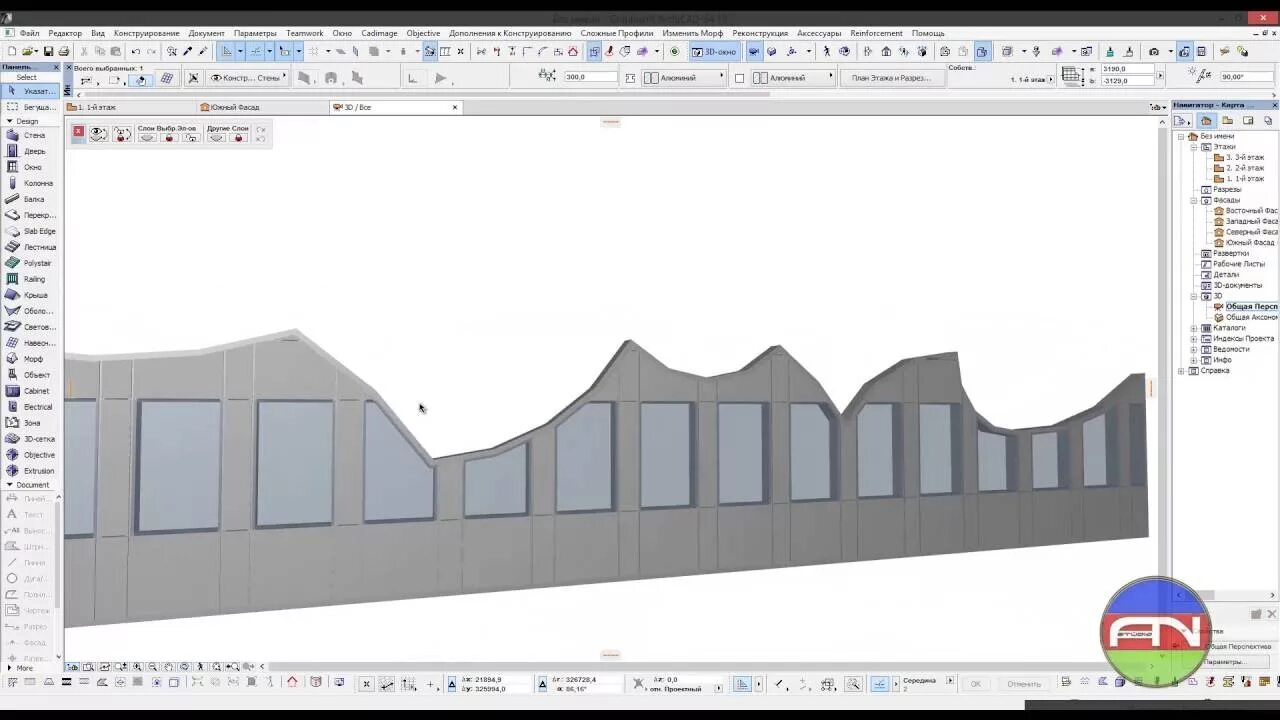
Task: Toggle the 3D-окно button
Action: [714, 51]
